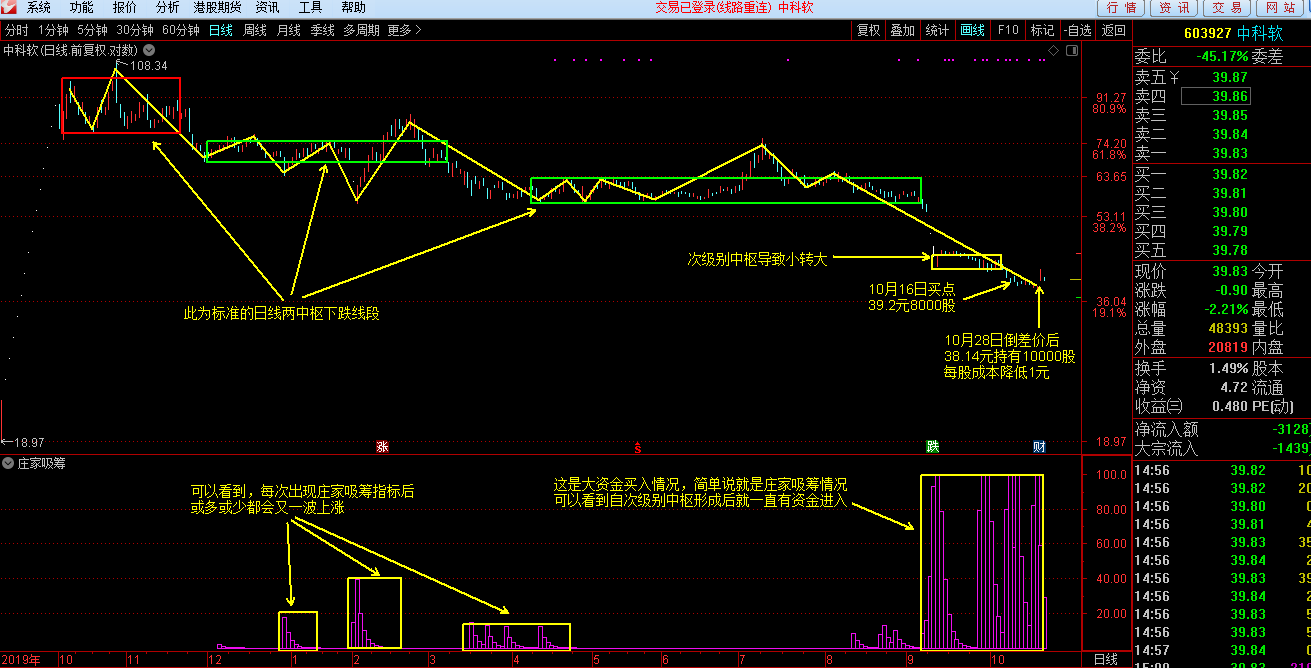The height and width of the screenshot is (668, 1311).
Task: Click the 外盘 value 20819
Action: (1228, 347)
